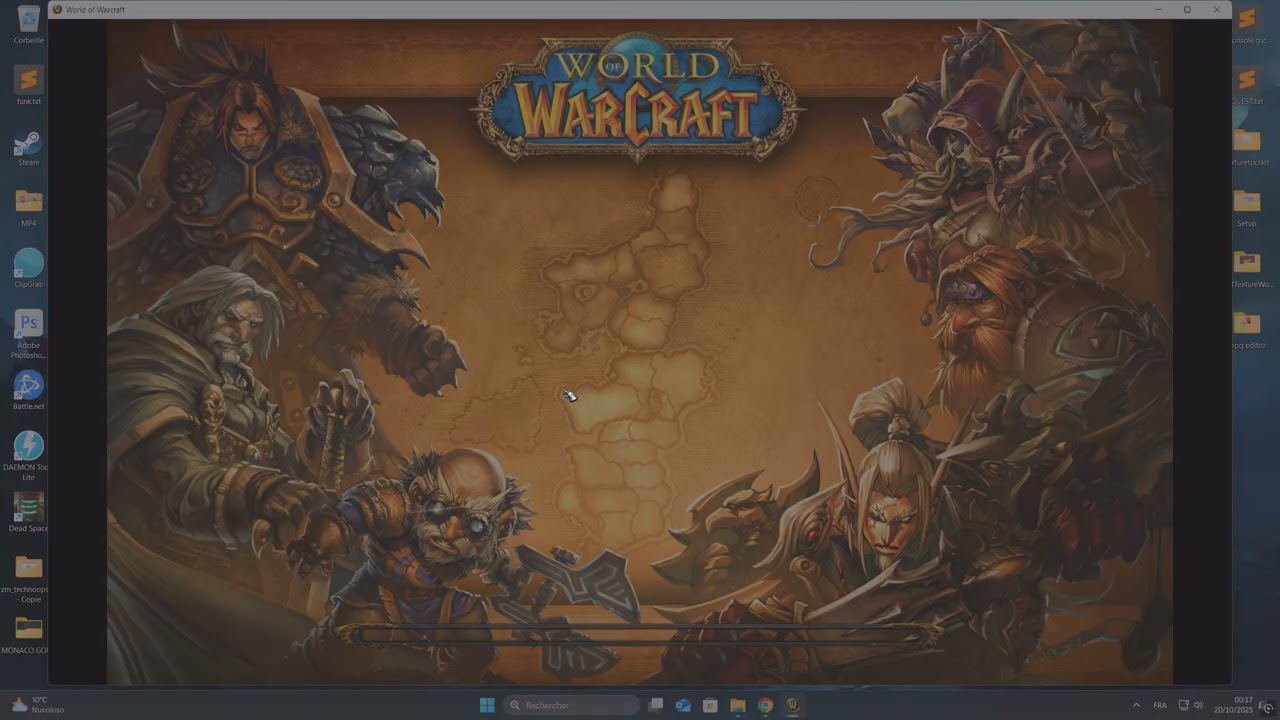Show hidden system tray icons chevron
Screen dimensions: 1280x720
point(1136,705)
